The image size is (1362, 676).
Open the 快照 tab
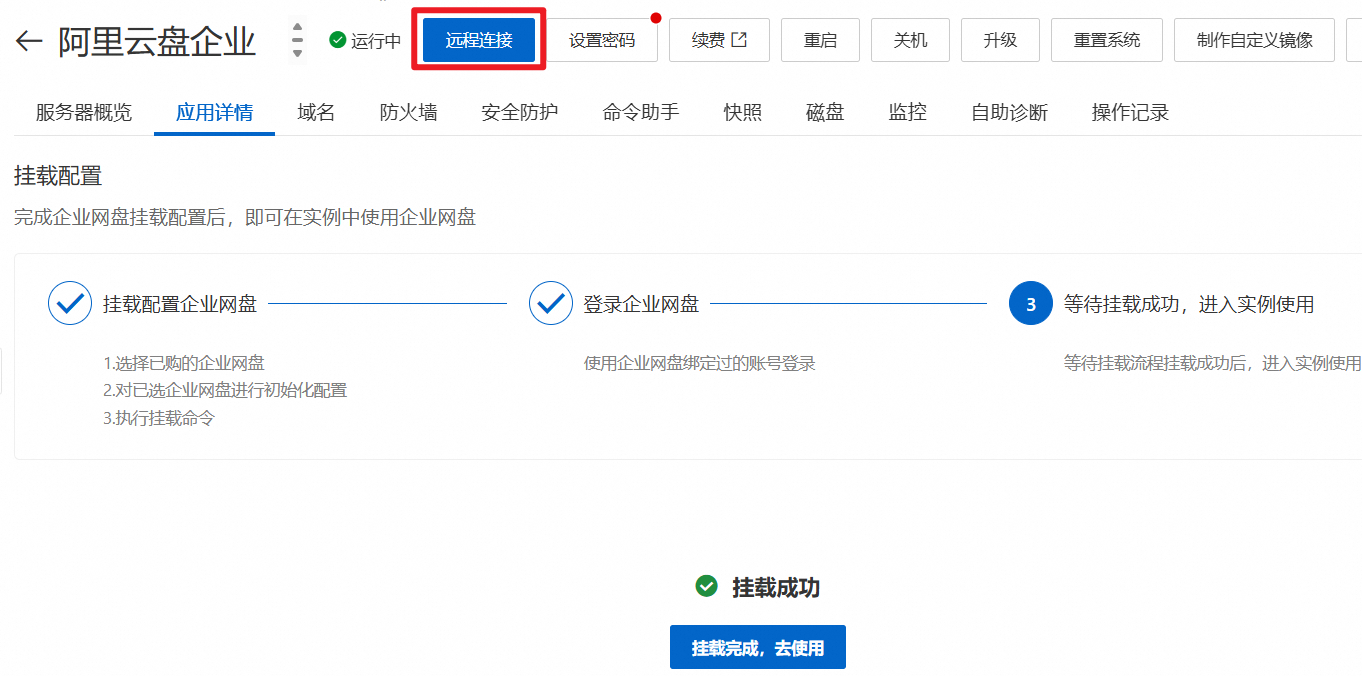(743, 113)
